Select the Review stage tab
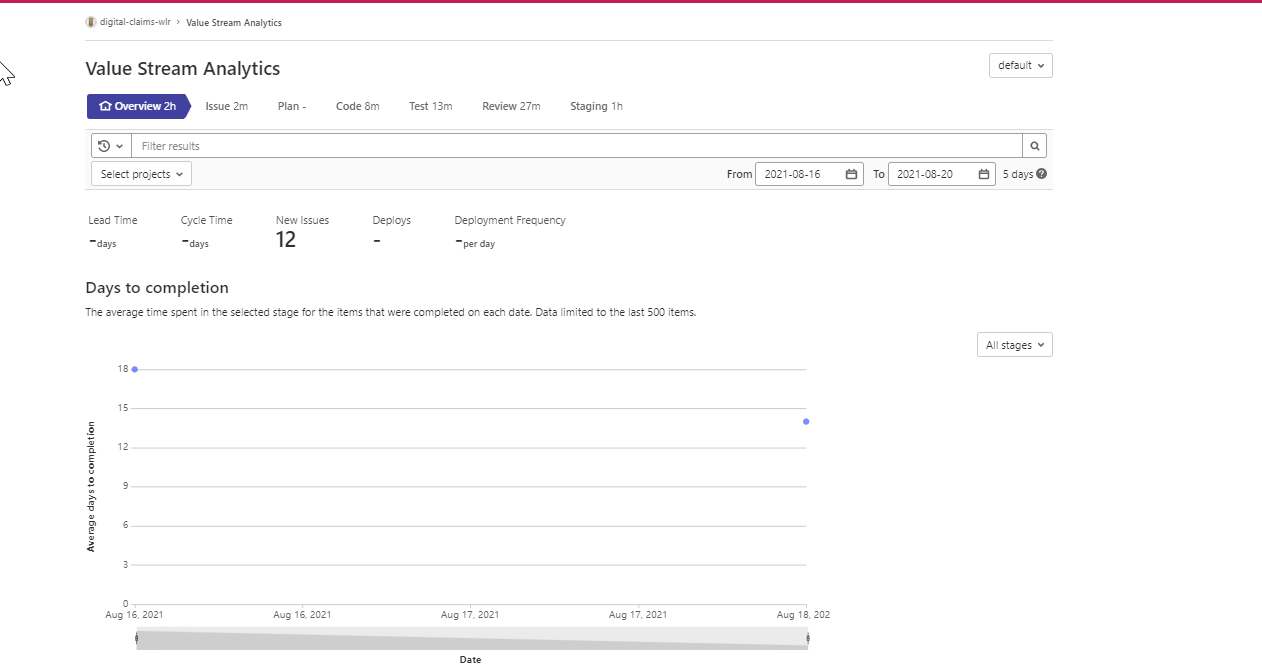The image size is (1262, 666). (511, 105)
